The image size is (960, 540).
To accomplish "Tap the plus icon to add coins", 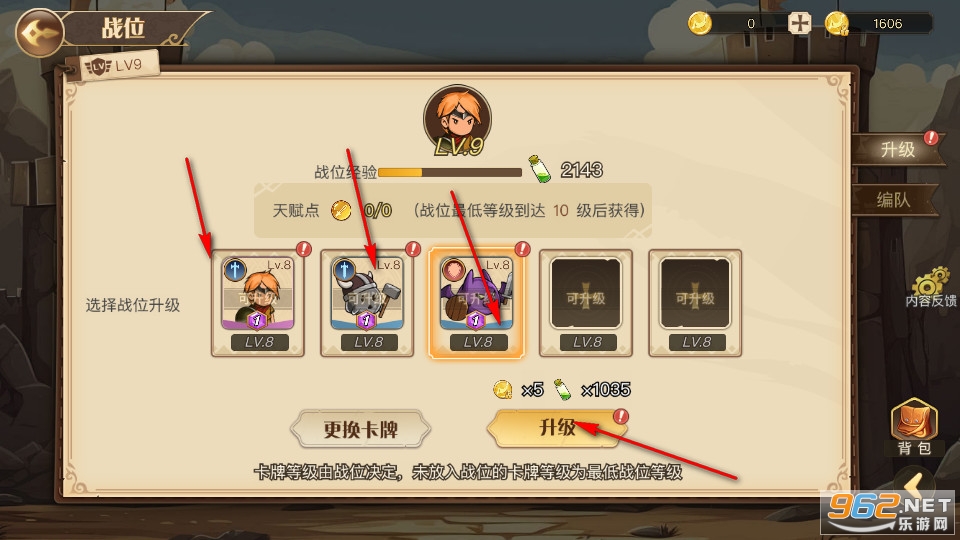I will pyautogui.click(x=799, y=24).
